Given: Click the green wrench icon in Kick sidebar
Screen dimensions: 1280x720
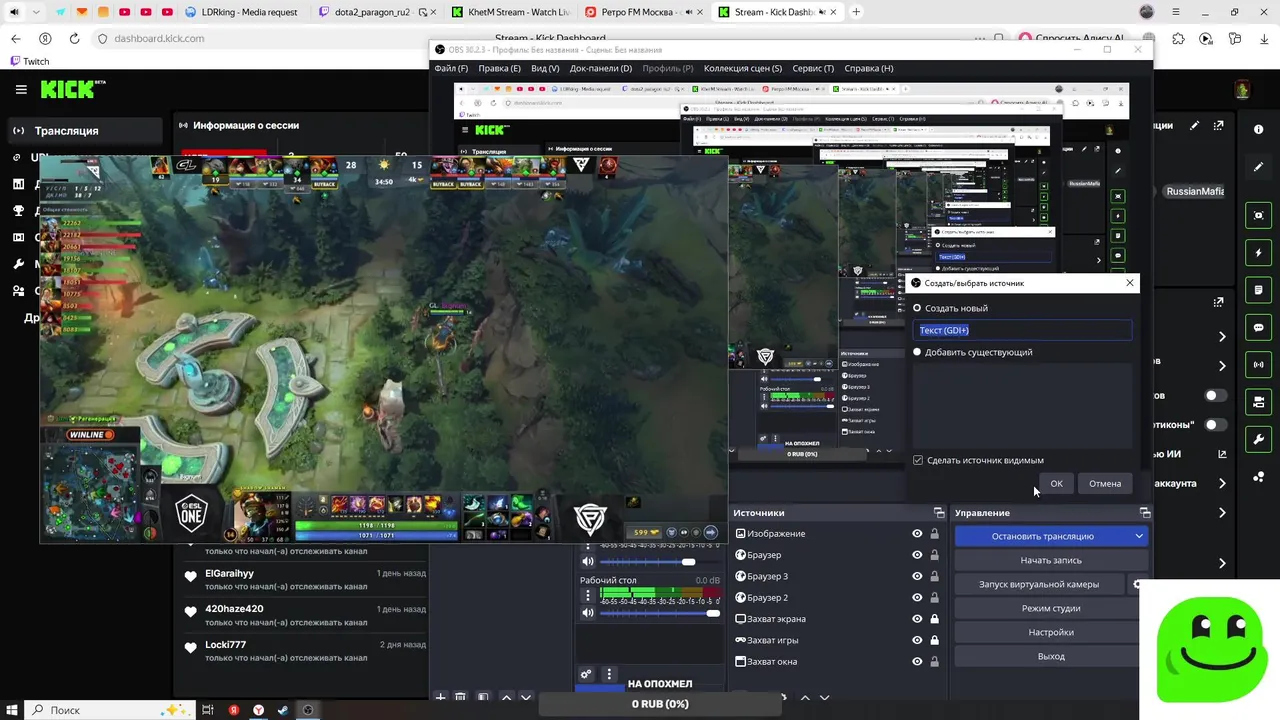Looking at the screenshot, I should (1259, 439).
